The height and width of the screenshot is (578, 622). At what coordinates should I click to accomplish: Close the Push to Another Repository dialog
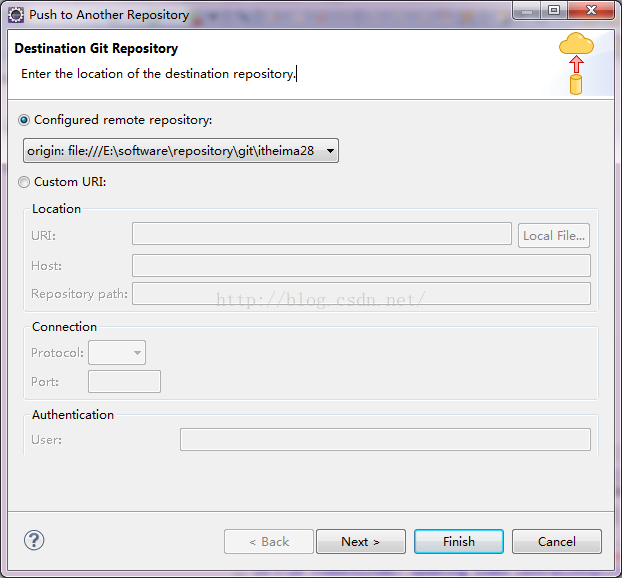591,11
